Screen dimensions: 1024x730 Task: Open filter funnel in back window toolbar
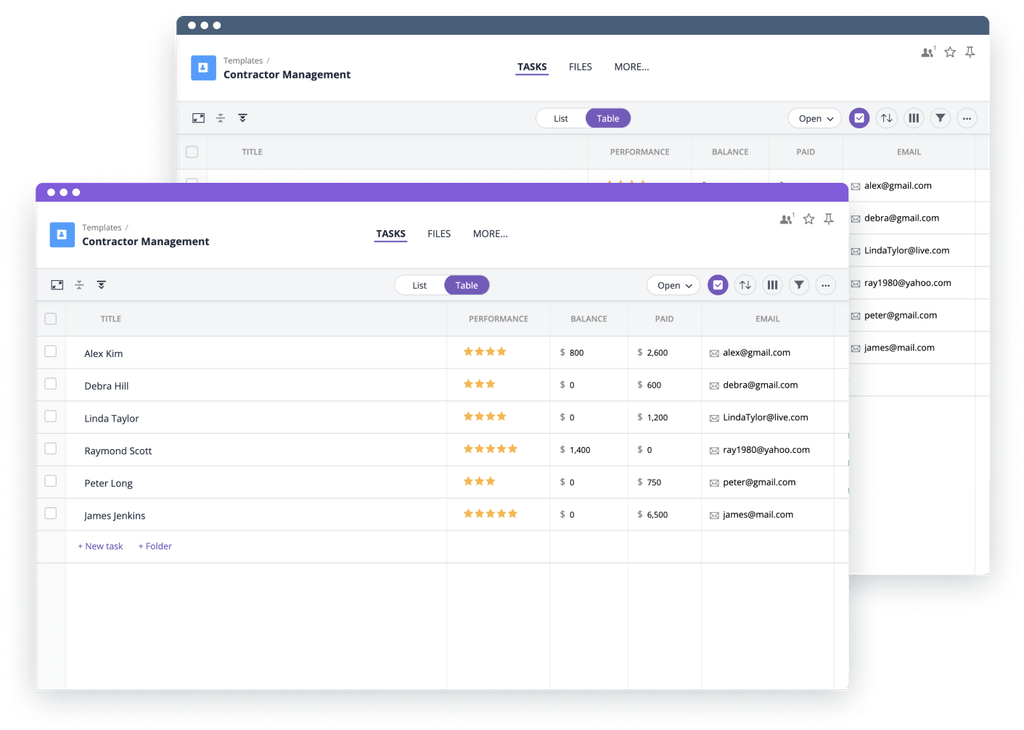940,118
